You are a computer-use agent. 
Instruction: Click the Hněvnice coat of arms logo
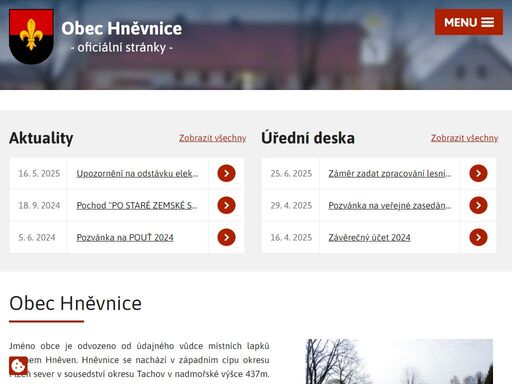pos(31,36)
